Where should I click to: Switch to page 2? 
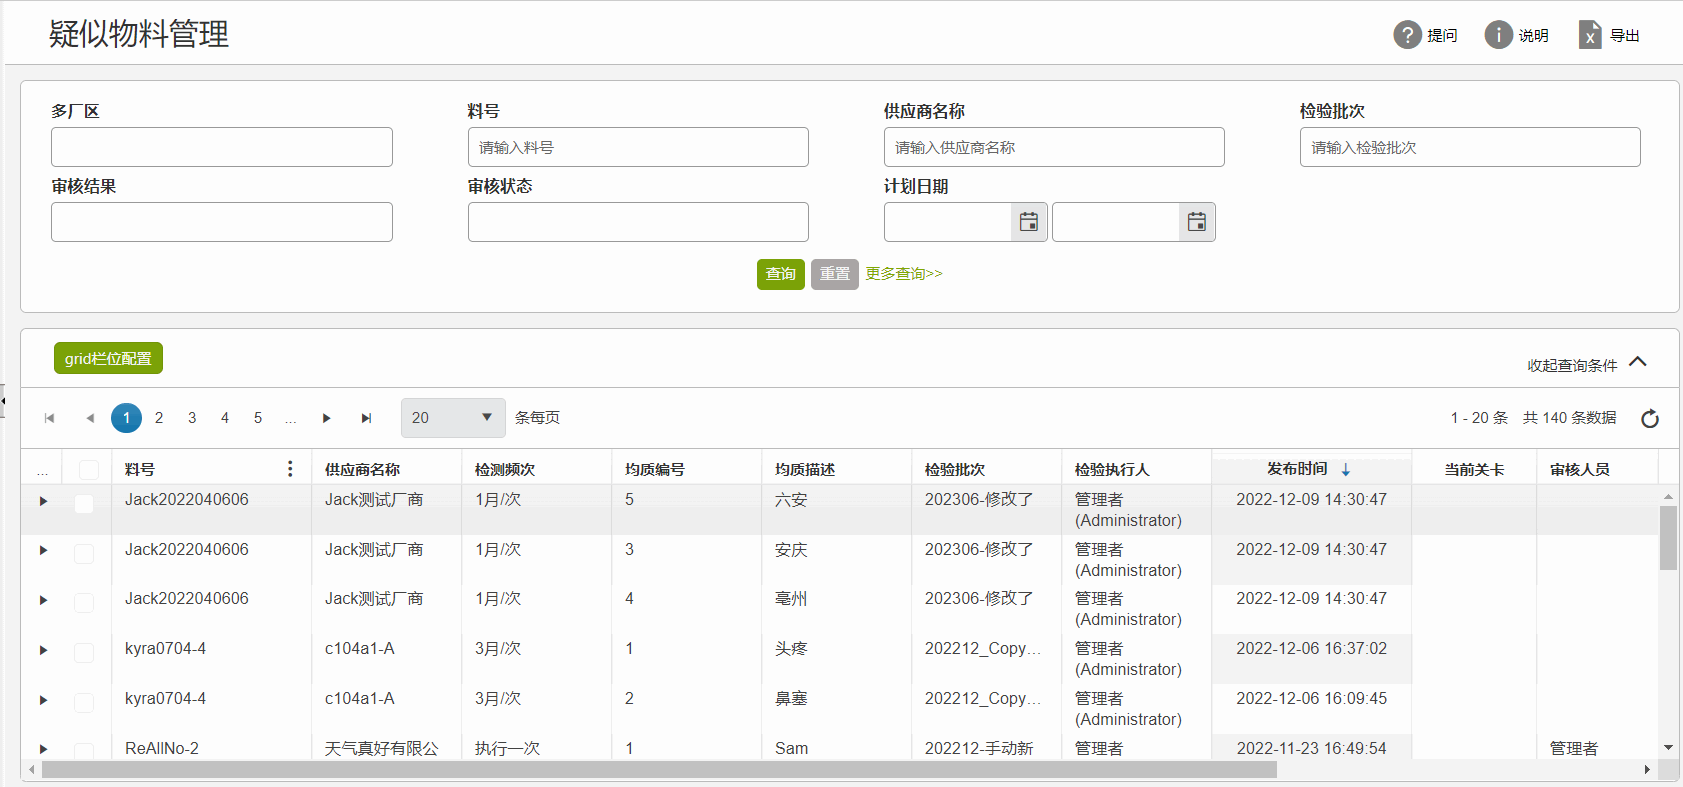coord(159,418)
